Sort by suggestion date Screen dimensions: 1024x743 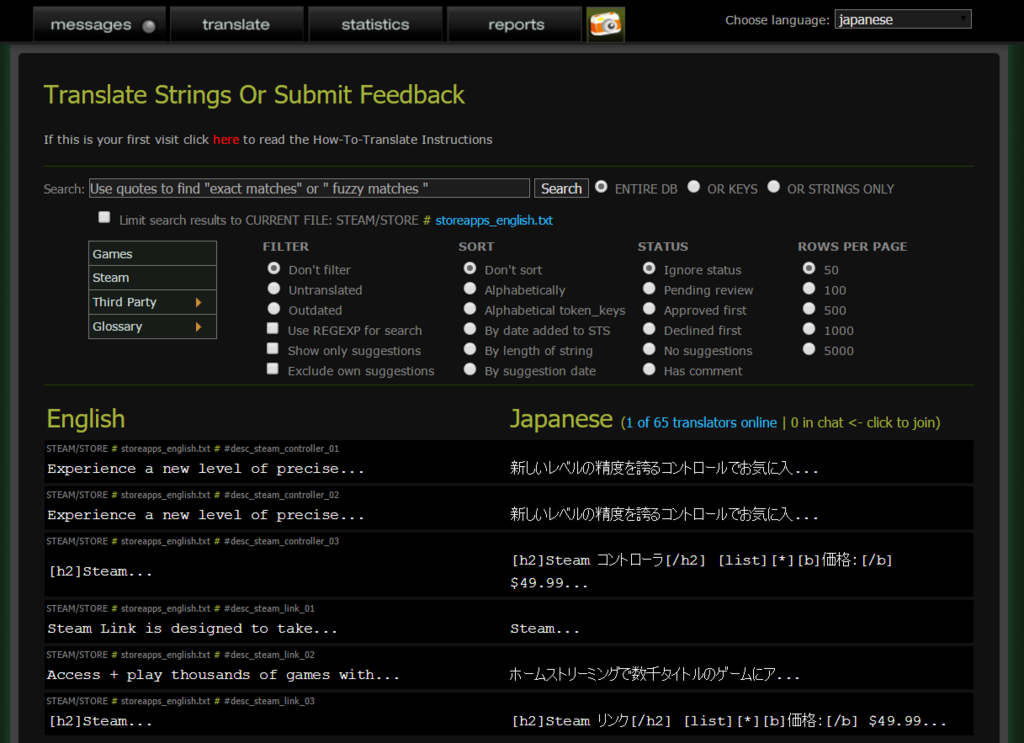(470, 370)
